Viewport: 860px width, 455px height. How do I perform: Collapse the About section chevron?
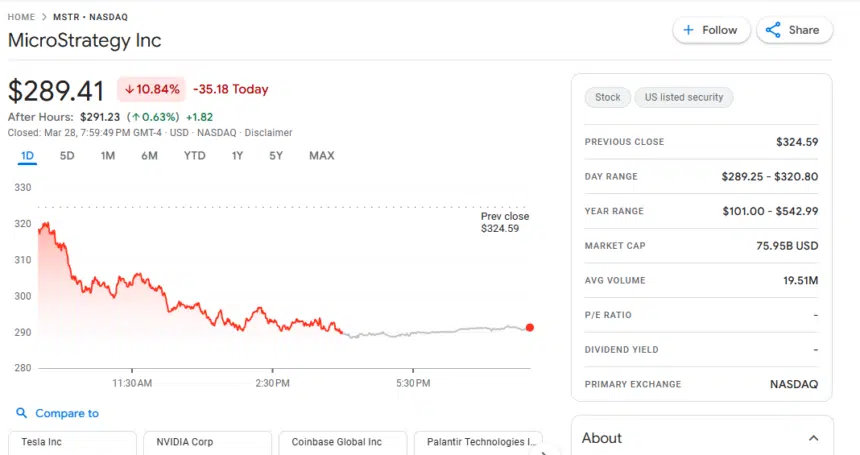click(x=813, y=438)
